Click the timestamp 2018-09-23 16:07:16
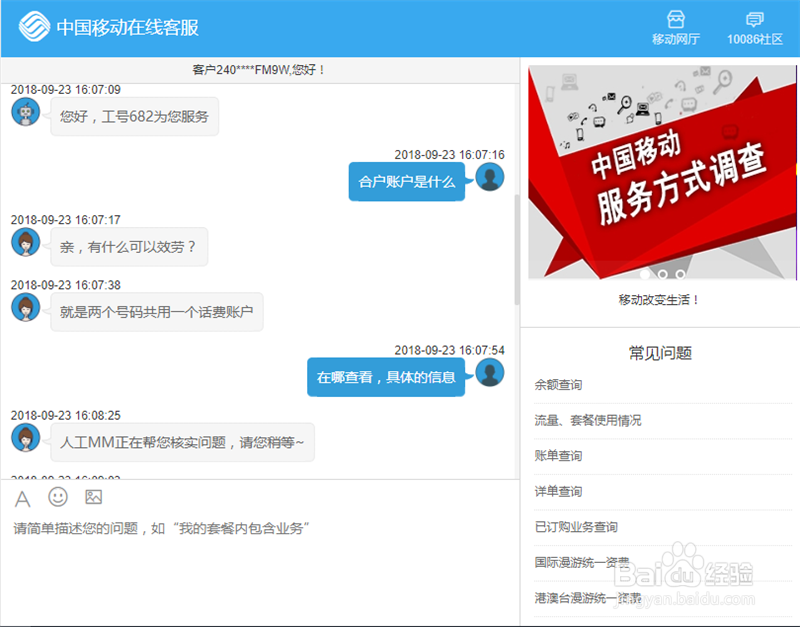 [449, 155]
